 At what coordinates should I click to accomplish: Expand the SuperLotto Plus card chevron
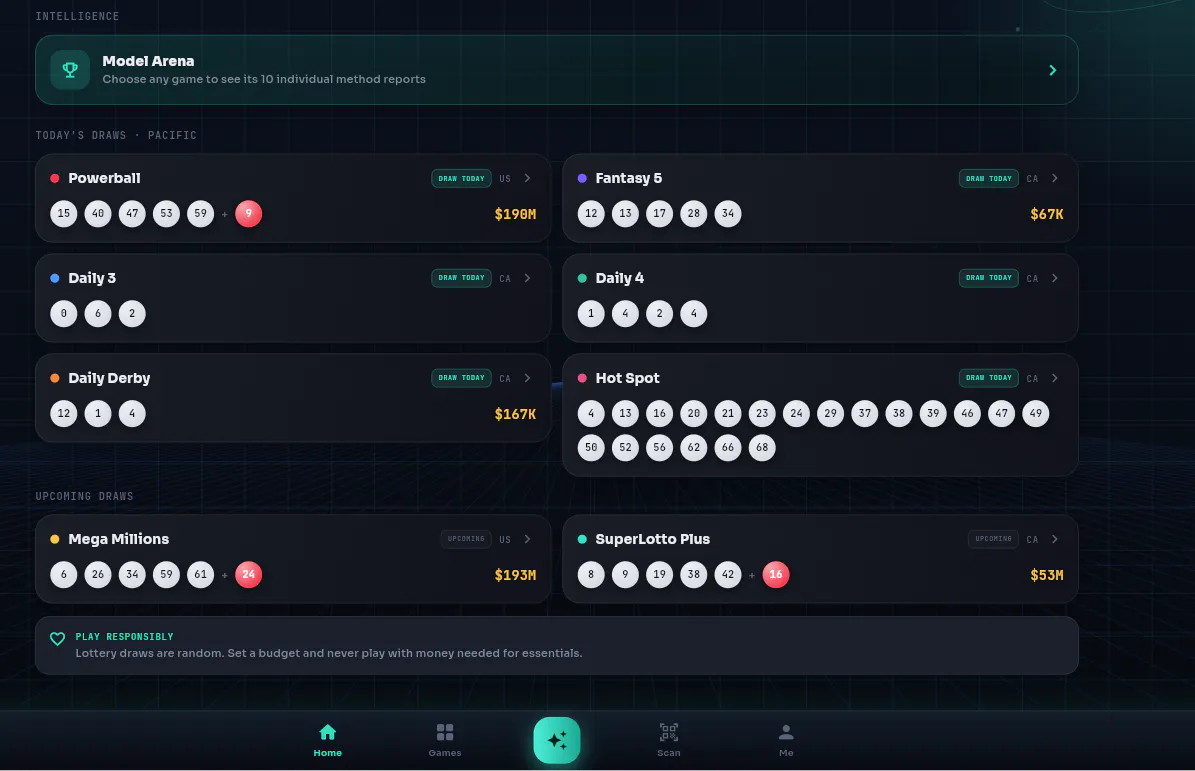[x=1055, y=539]
